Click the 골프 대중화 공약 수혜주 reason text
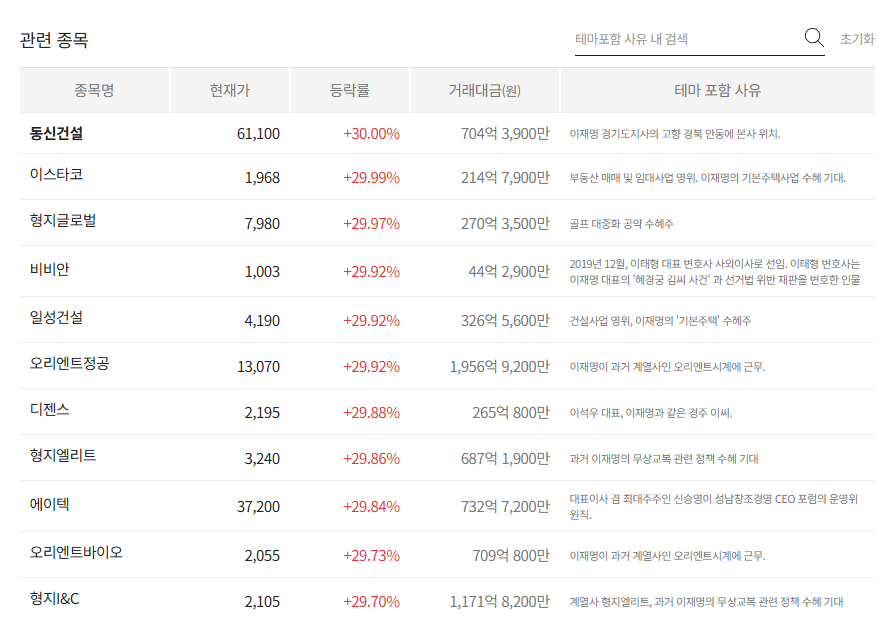The image size is (879, 619). [x=621, y=224]
